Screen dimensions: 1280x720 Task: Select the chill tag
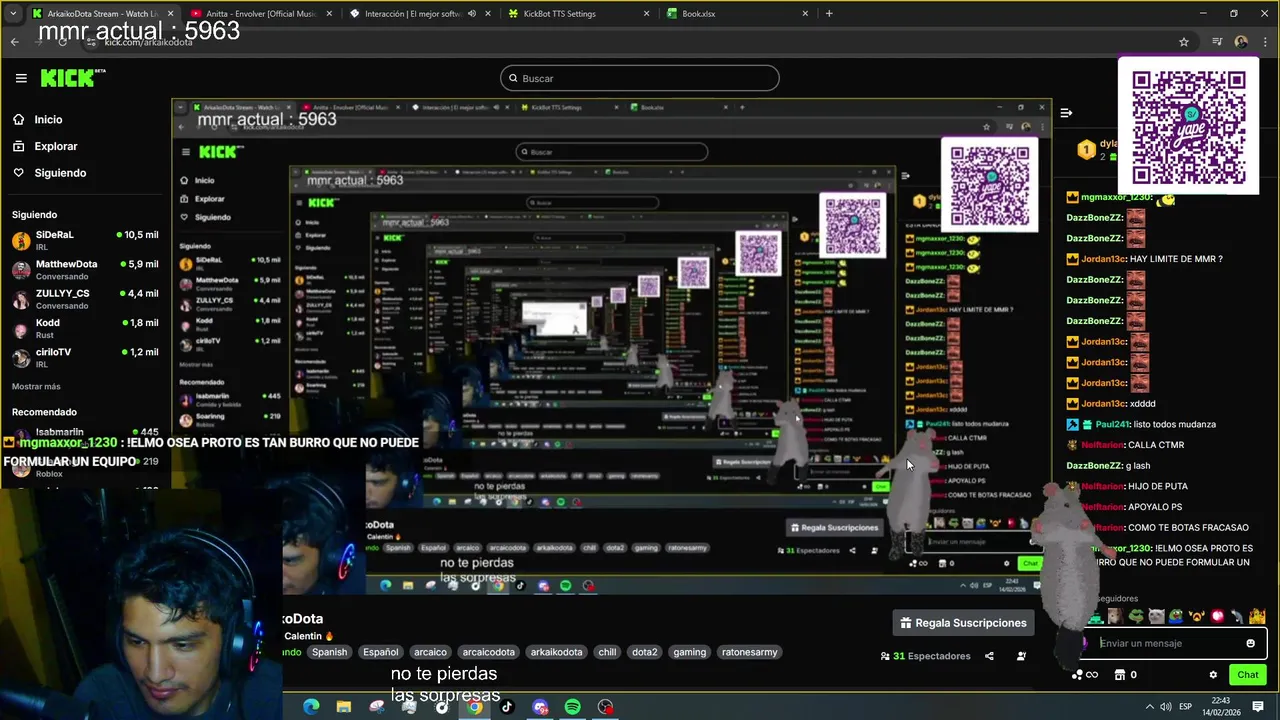click(x=607, y=652)
